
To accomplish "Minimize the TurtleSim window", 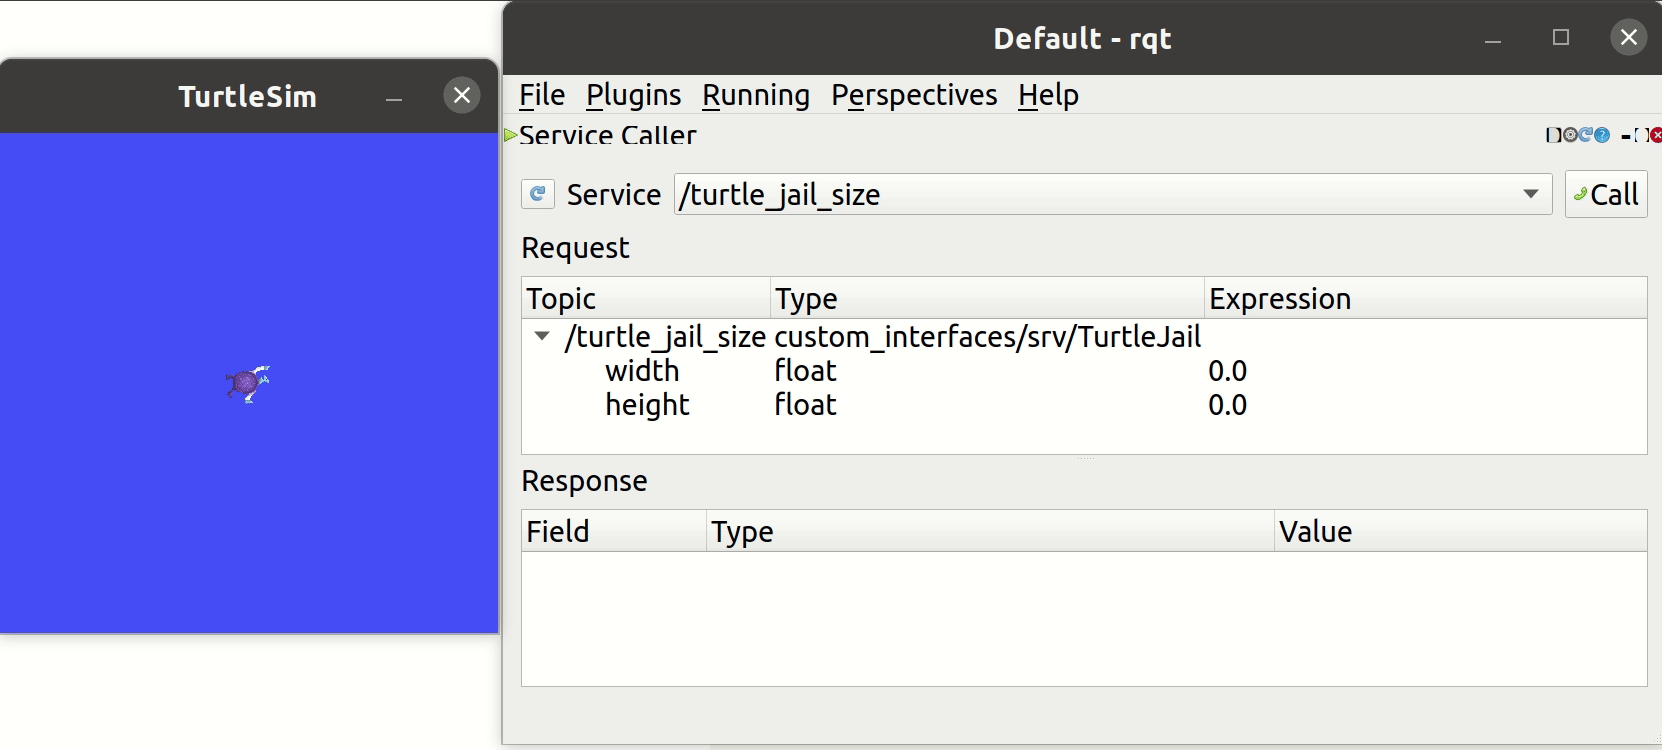I will click(394, 97).
